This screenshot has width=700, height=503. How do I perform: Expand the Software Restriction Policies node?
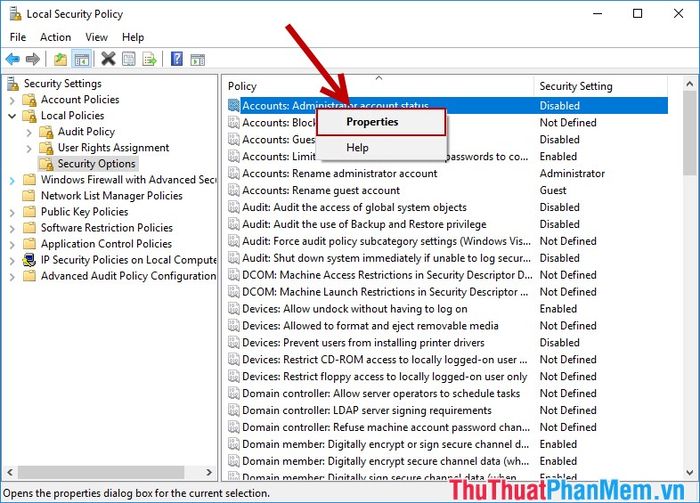click(x=12, y=229)
